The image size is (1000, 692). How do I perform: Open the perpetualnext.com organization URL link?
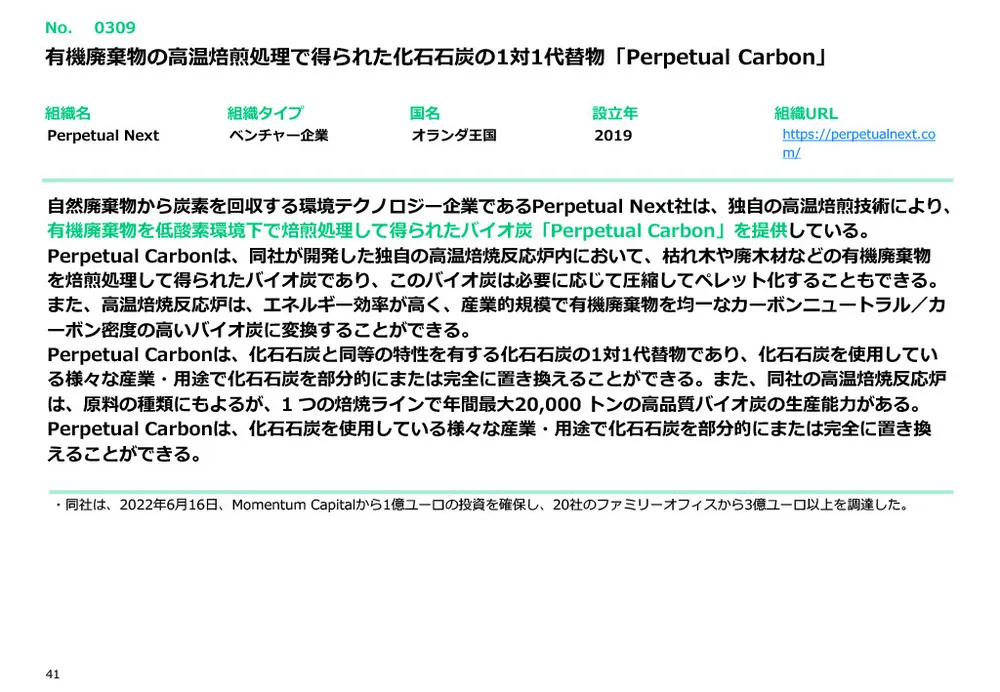[858, 144]
